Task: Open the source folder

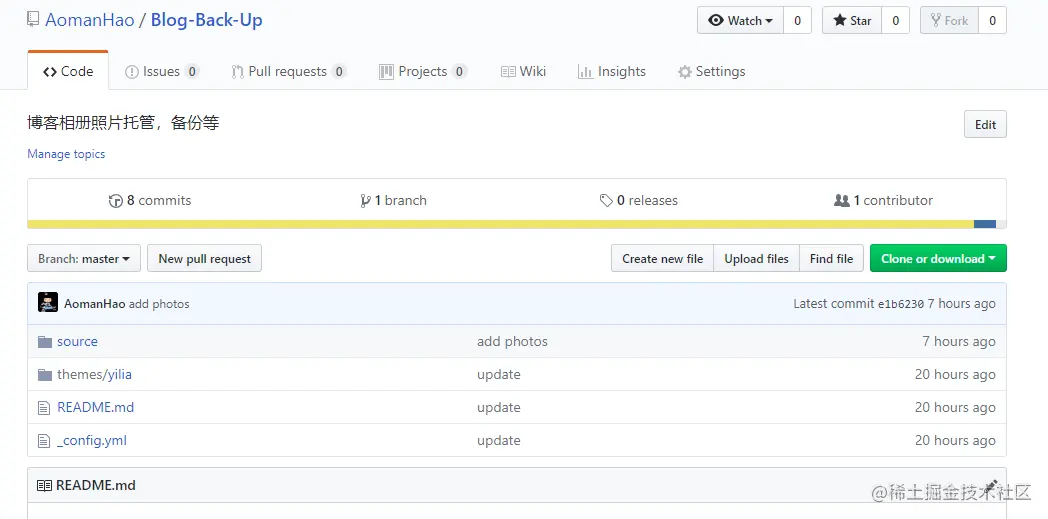Action: 78,341
